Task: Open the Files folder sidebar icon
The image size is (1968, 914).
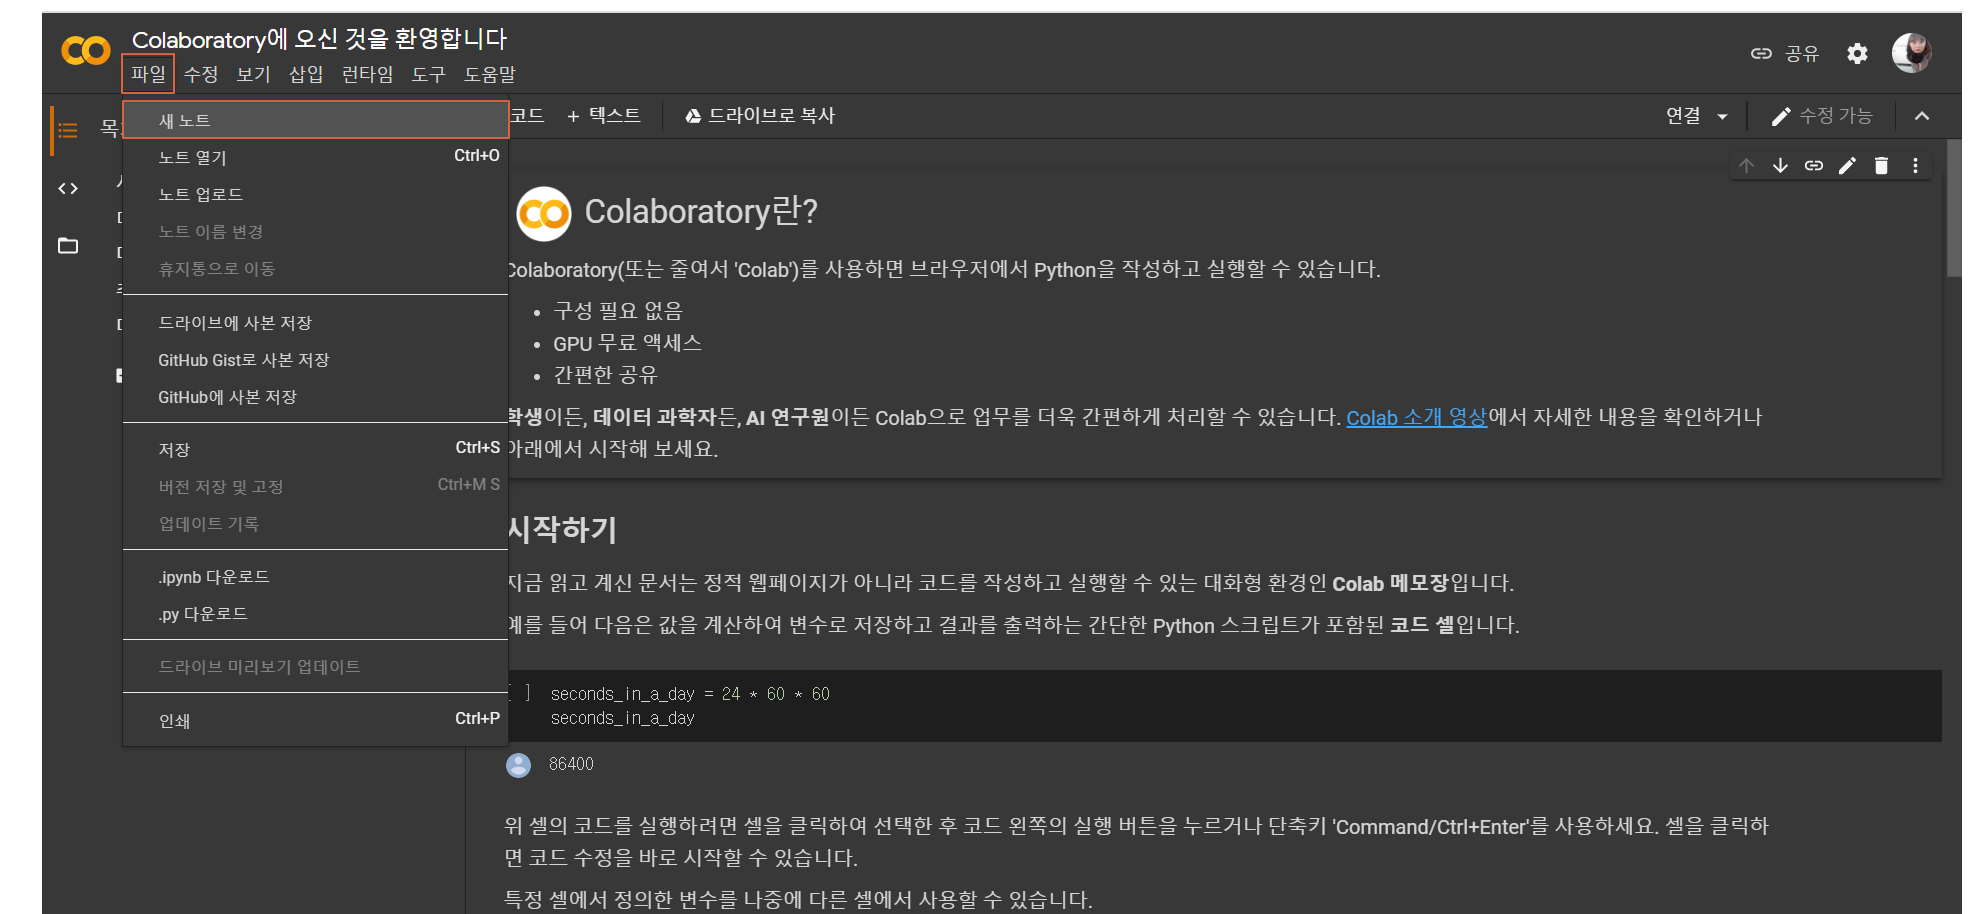Action: [x=68, y=245]
